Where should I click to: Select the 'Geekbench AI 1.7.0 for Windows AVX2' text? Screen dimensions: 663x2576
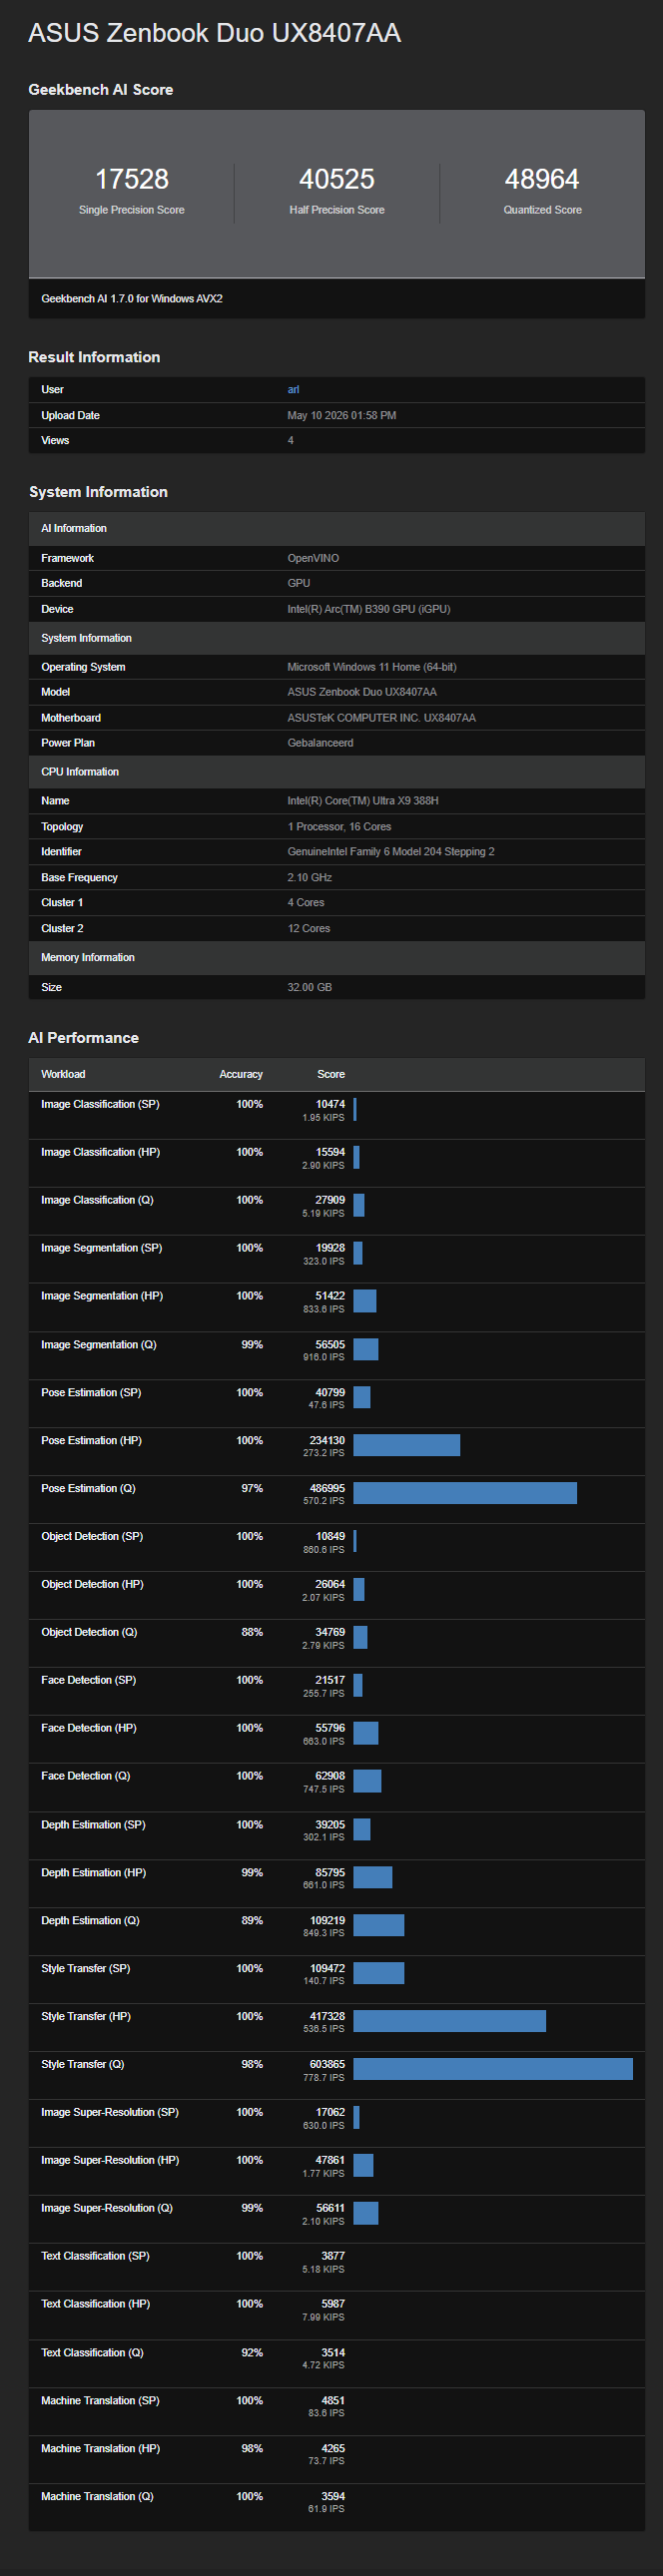tap(132, 299)
